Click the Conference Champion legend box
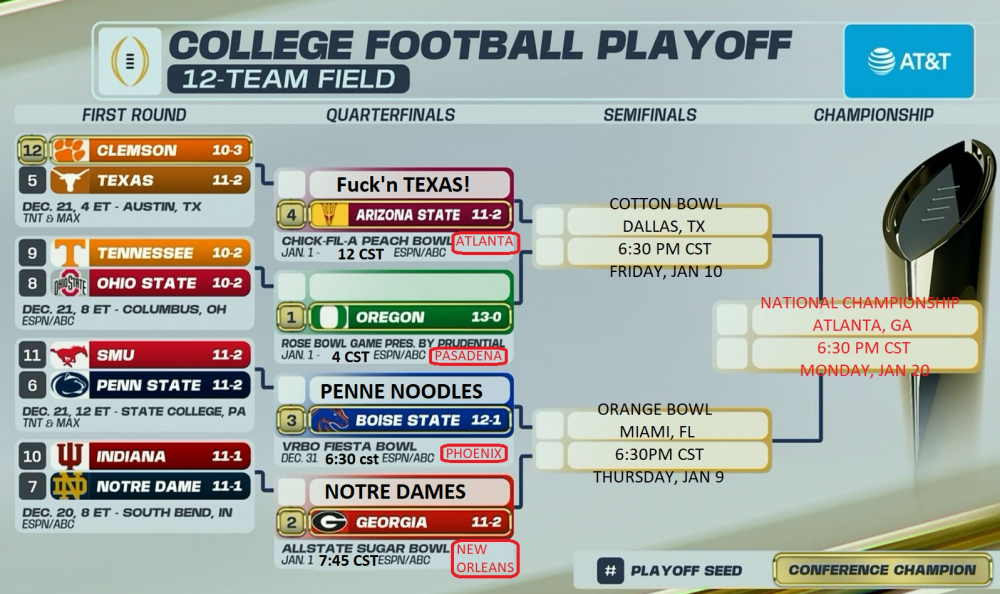 [882, 570]
